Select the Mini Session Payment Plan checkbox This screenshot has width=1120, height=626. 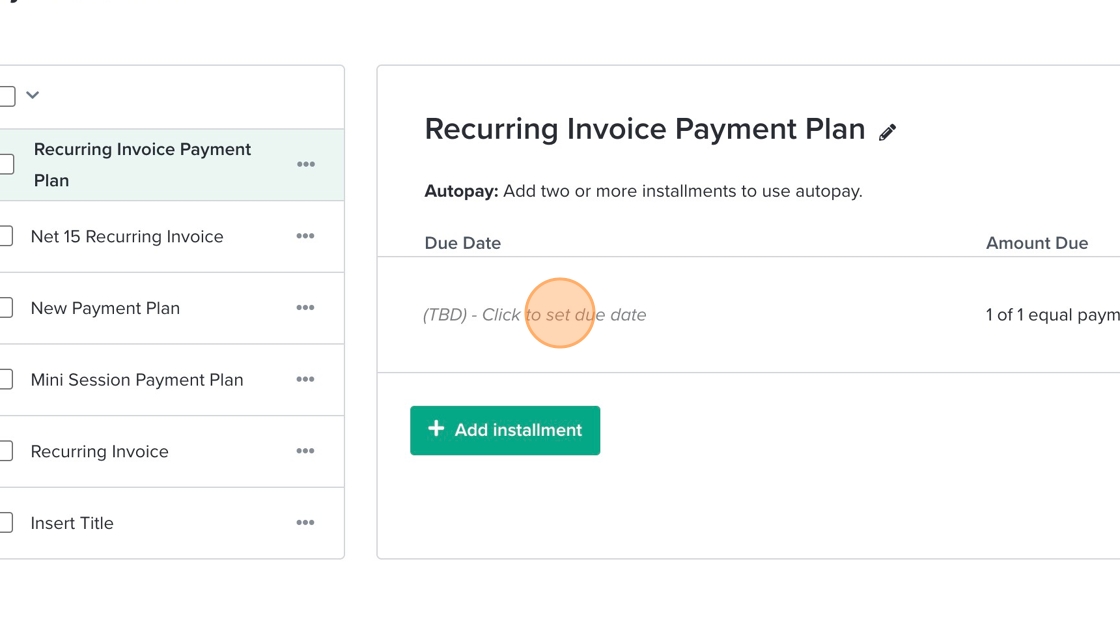point(6,380)
